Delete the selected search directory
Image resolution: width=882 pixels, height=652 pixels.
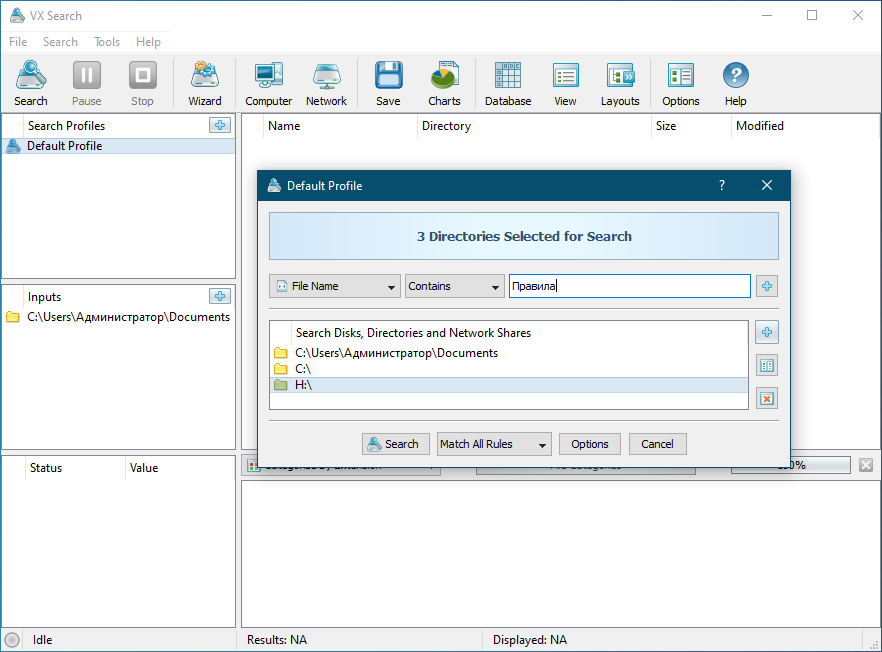pos(767,399)
